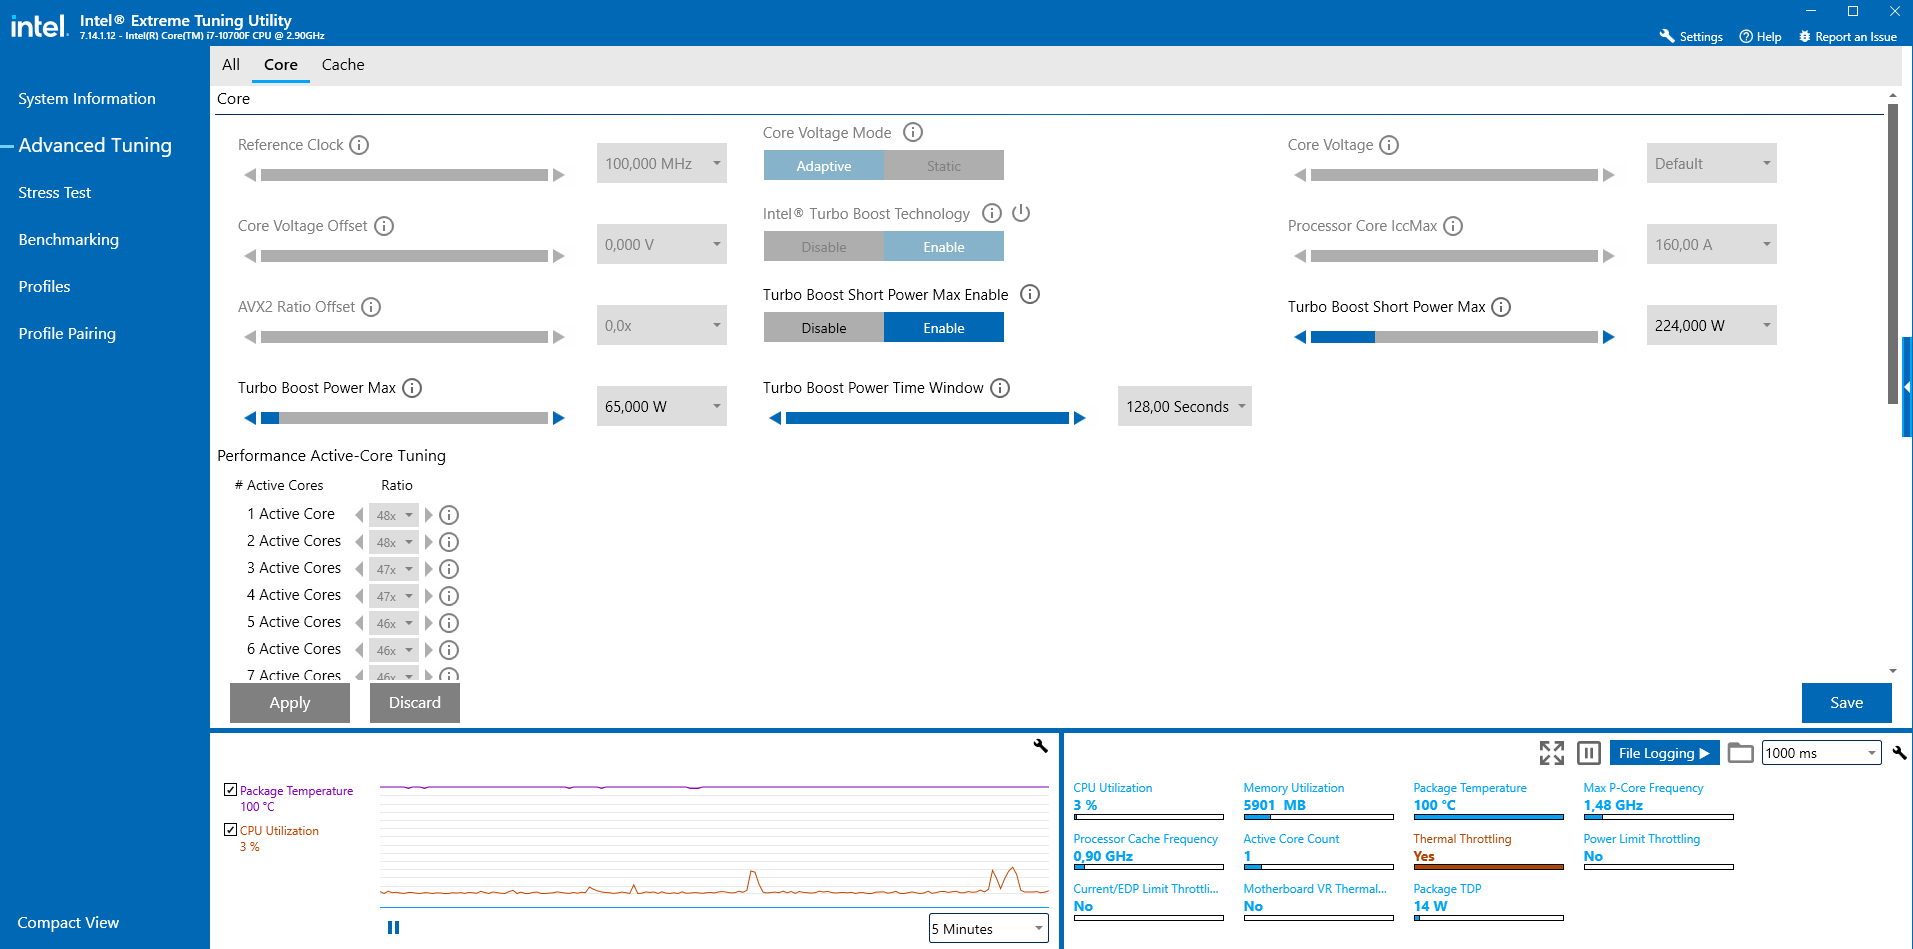Open graph settings wrench in chart panel
The width and height of the screenshot is (1913, 949).
pos(1040,745)
